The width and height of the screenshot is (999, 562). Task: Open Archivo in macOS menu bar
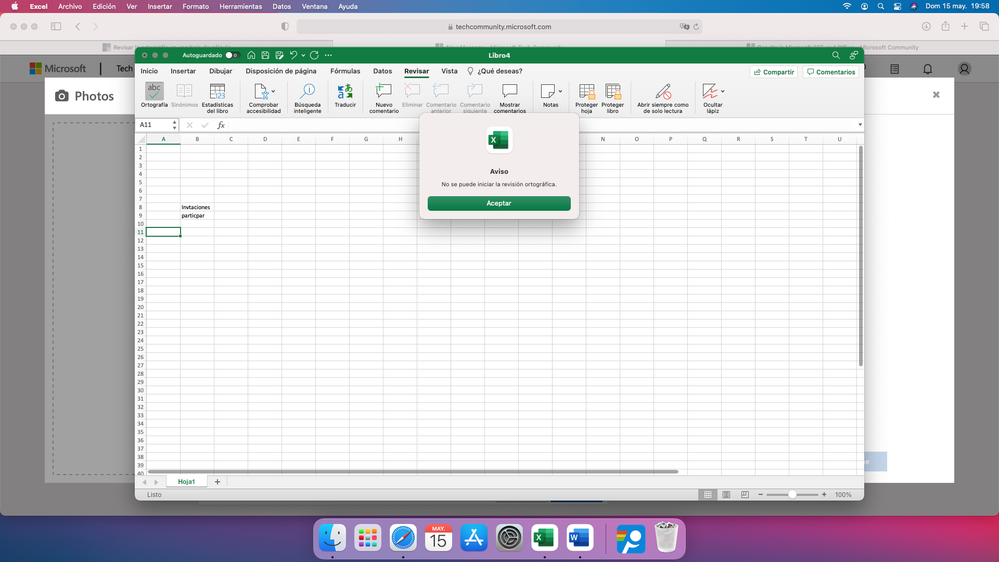pyautogui.click(x=70, y=6)
